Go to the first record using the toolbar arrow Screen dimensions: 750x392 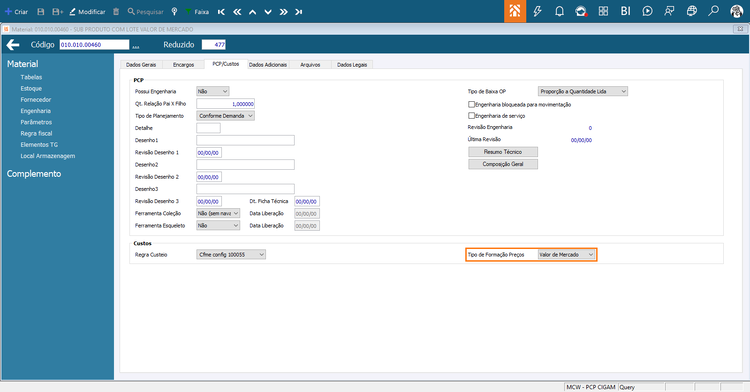[x=221, y=12]
